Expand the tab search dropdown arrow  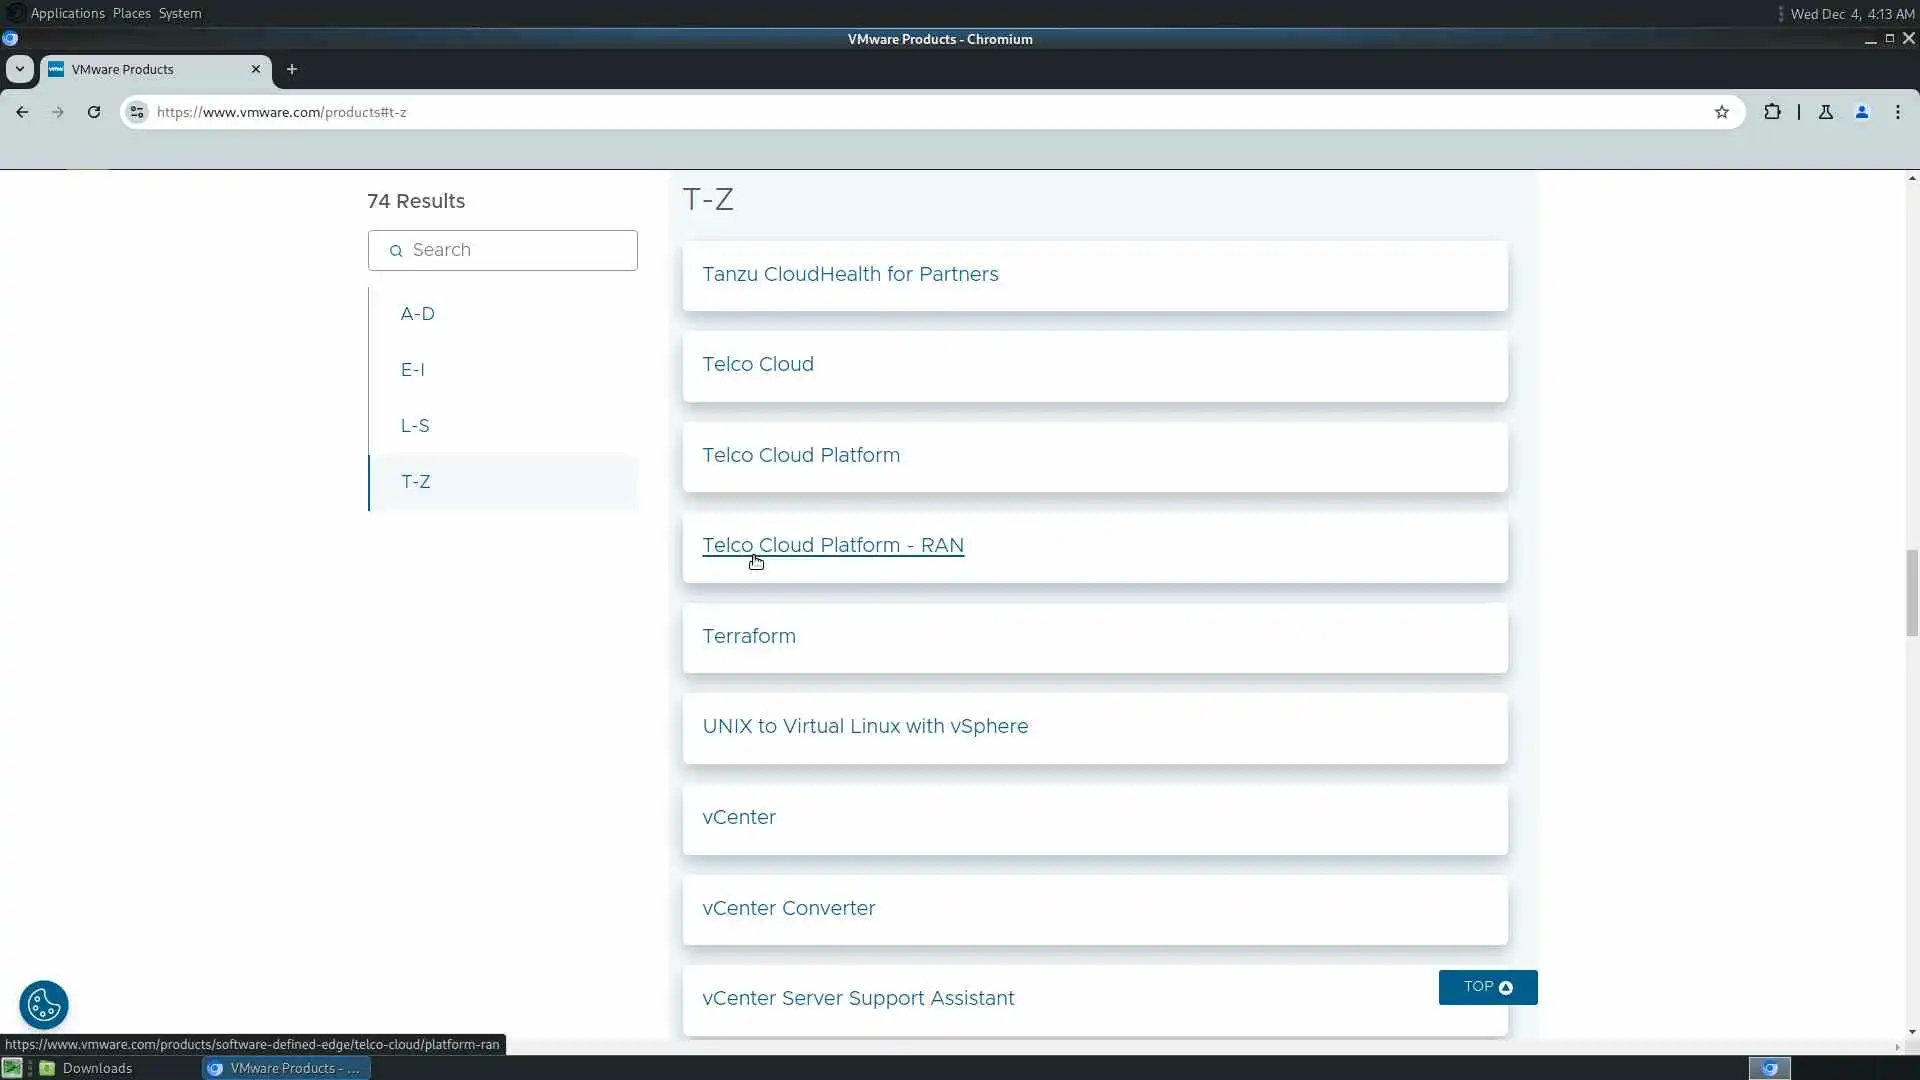[x=19, y=69]
